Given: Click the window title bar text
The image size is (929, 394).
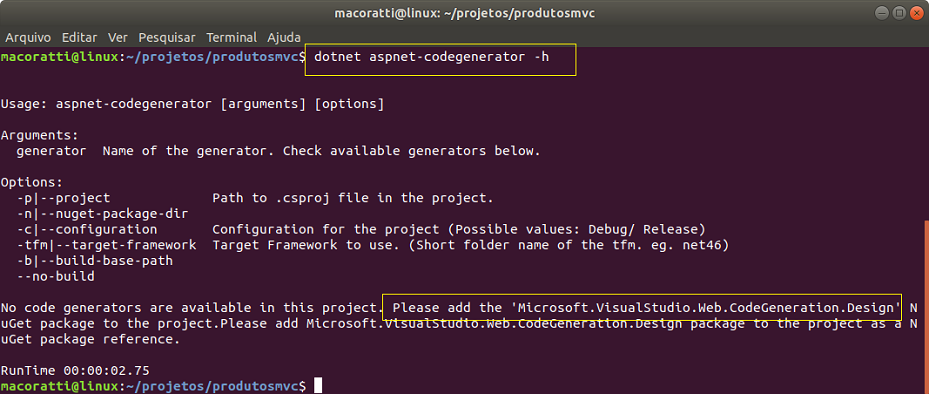Looking at the screenshot, I should coord(464,13).
